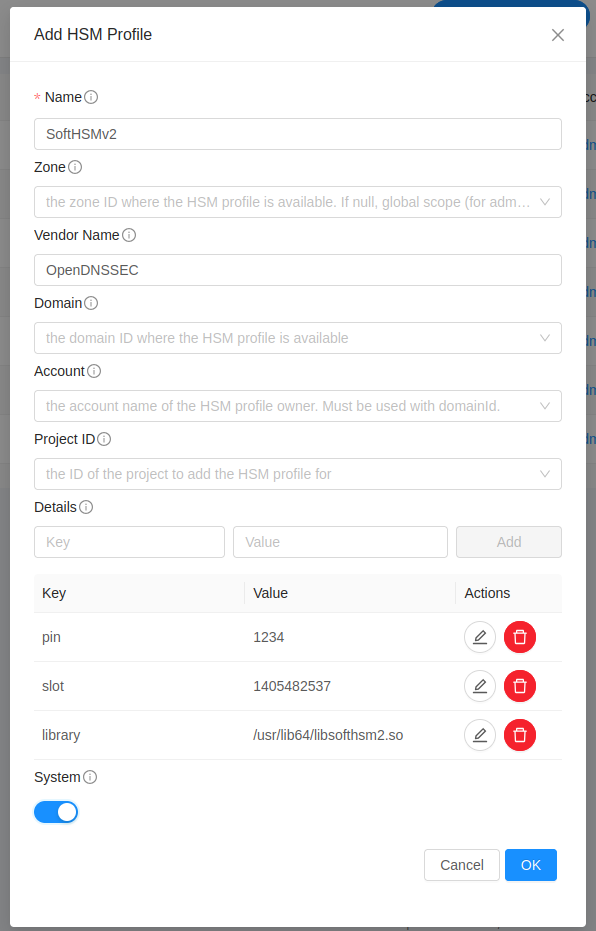
Task: Cancel the Add HSM Profile dialog
Action: click(461, 864)
